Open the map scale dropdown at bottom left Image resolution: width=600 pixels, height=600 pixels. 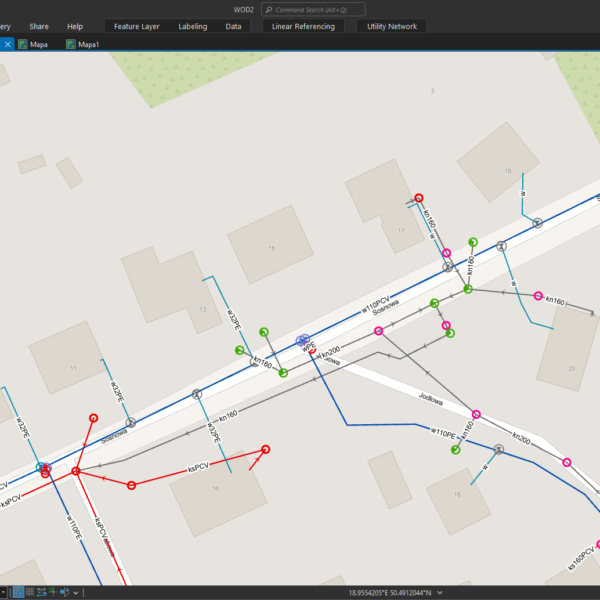click(x=3, y=592)
